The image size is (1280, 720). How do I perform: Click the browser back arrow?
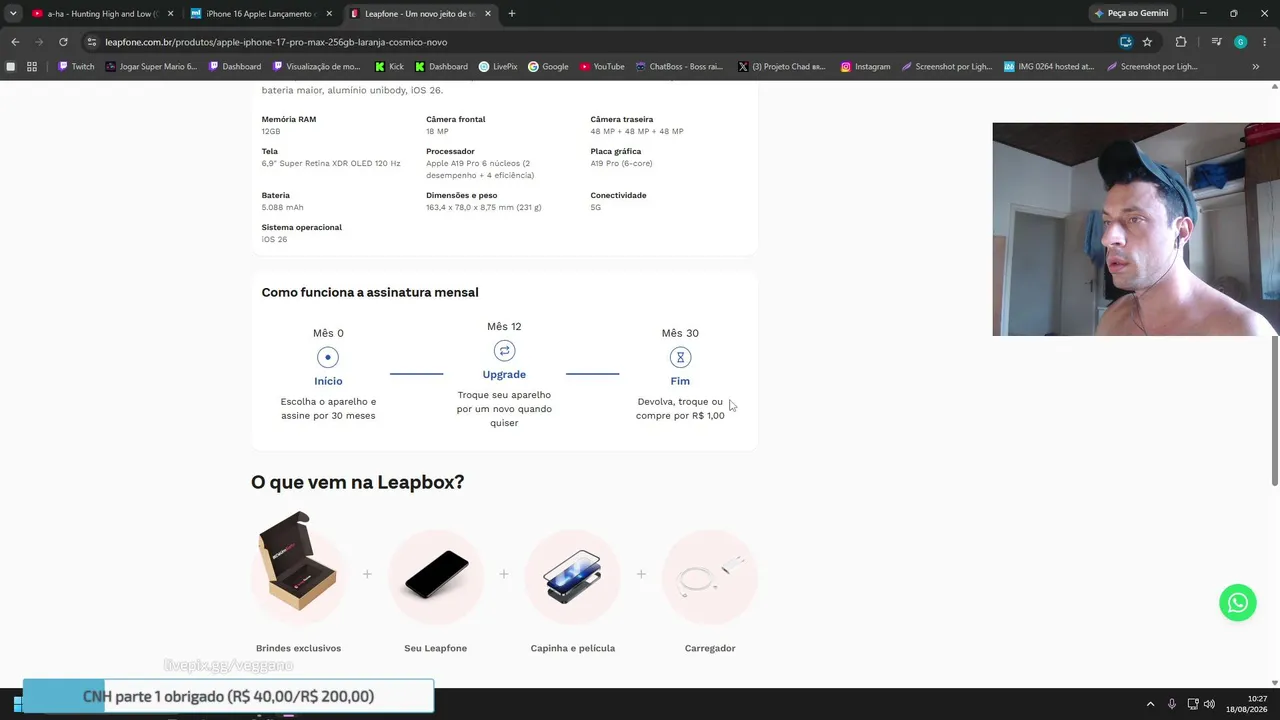pos(15,42)
